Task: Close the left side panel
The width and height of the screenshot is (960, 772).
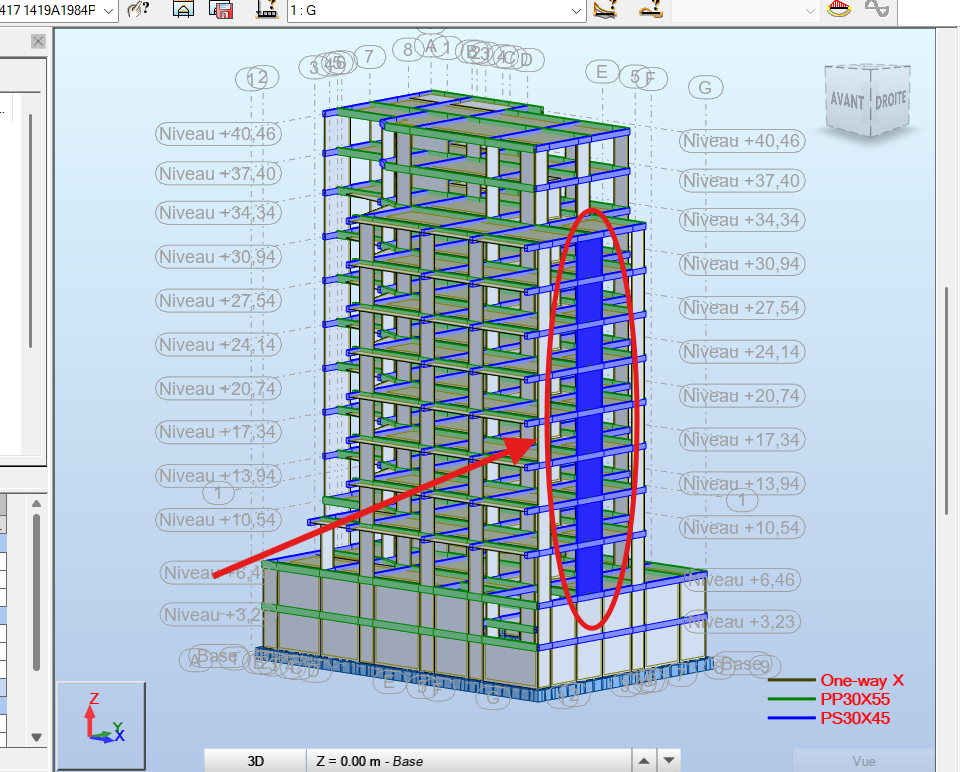Action: (x=38, y=41)
